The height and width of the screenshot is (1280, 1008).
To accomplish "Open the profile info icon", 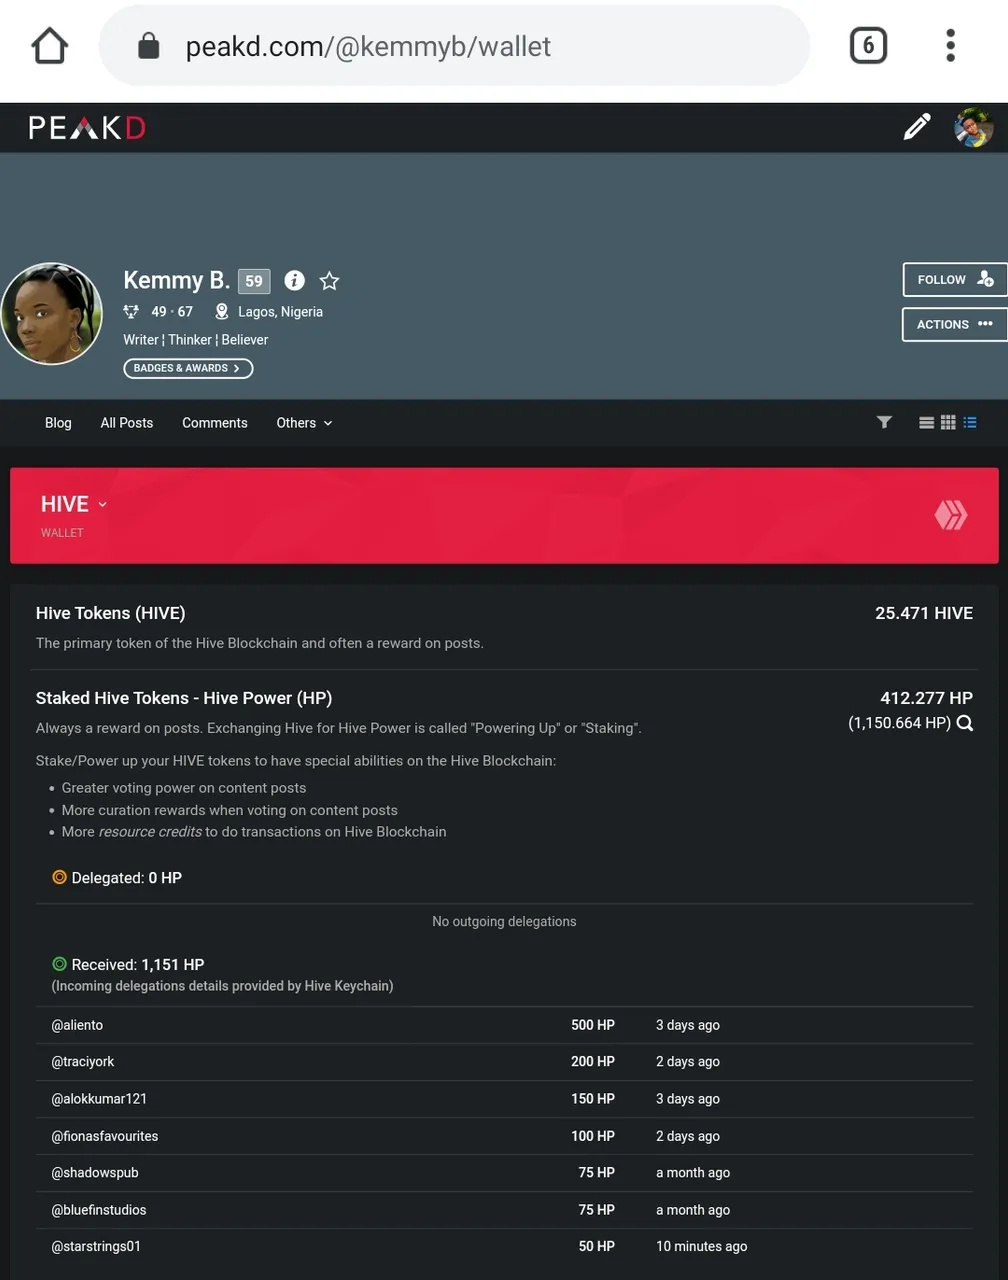I will [294, 281].
